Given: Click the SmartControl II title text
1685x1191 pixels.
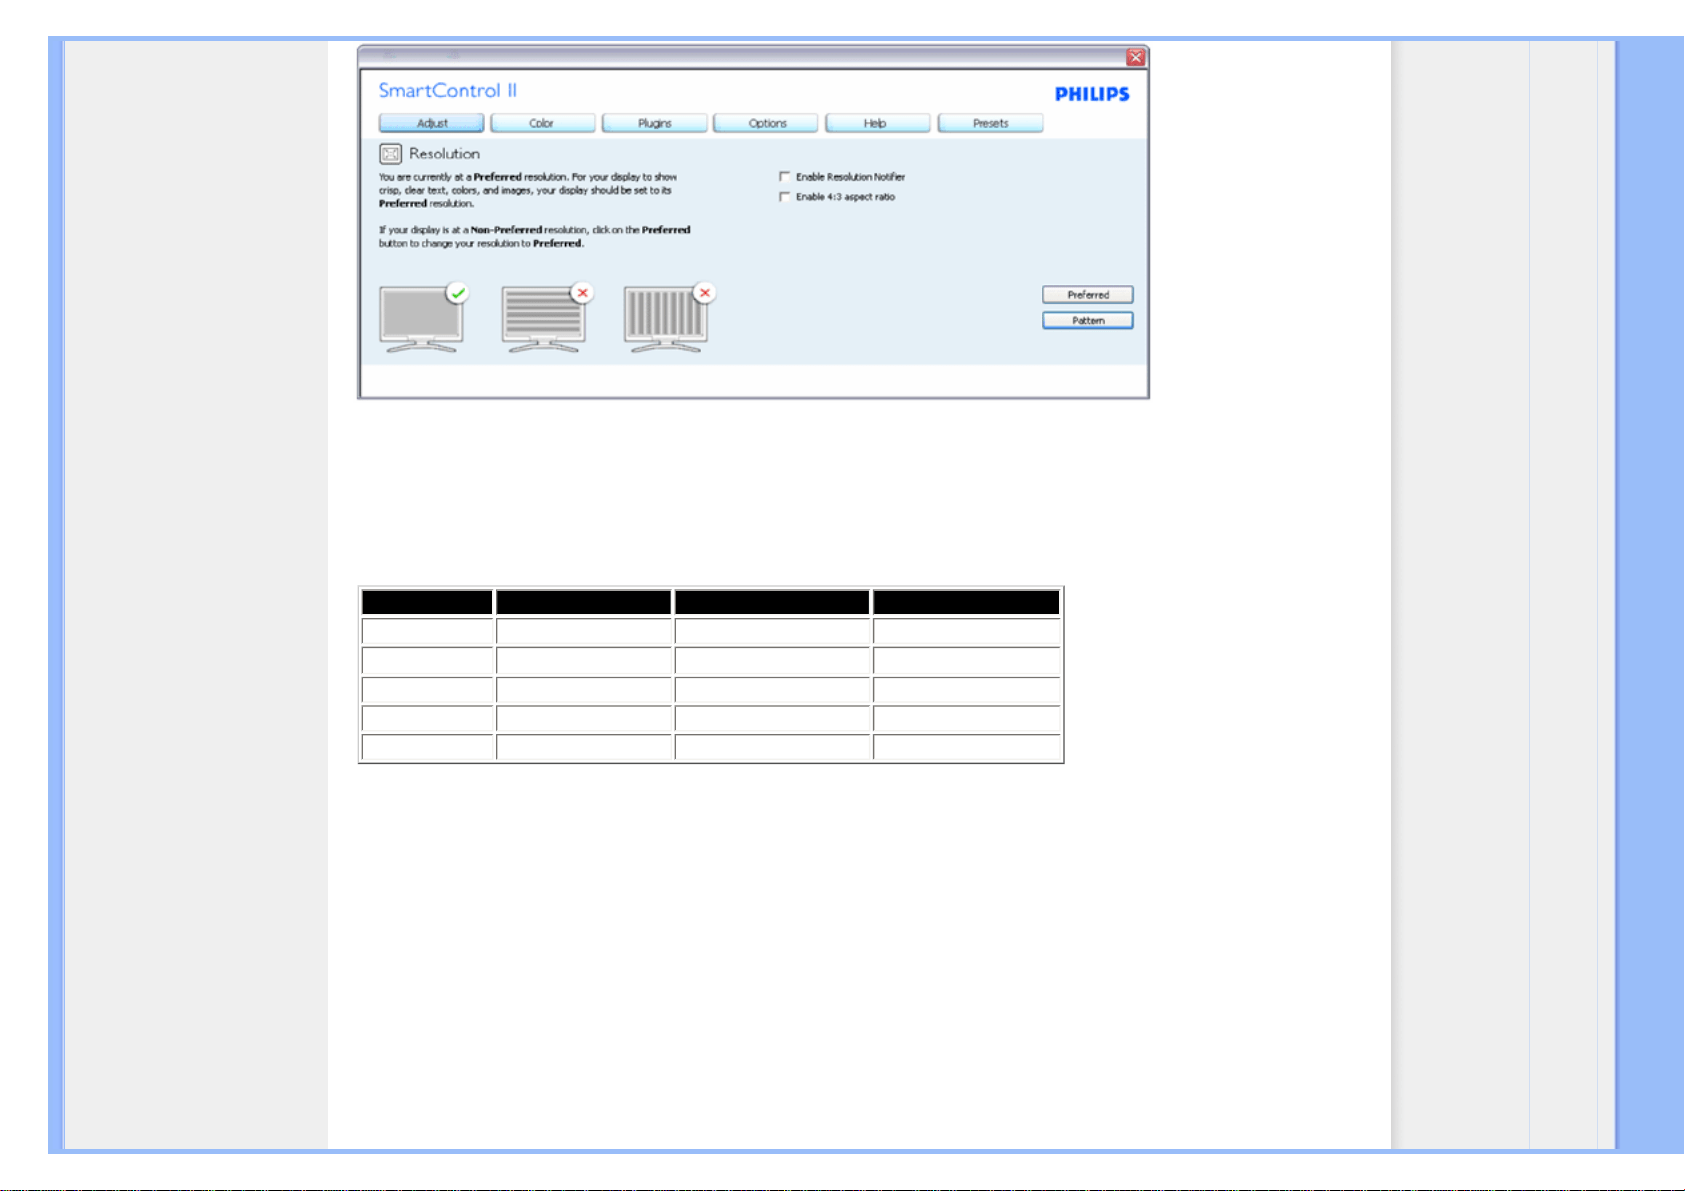Looking at the screenshot, I should click(x=448, y=91).
